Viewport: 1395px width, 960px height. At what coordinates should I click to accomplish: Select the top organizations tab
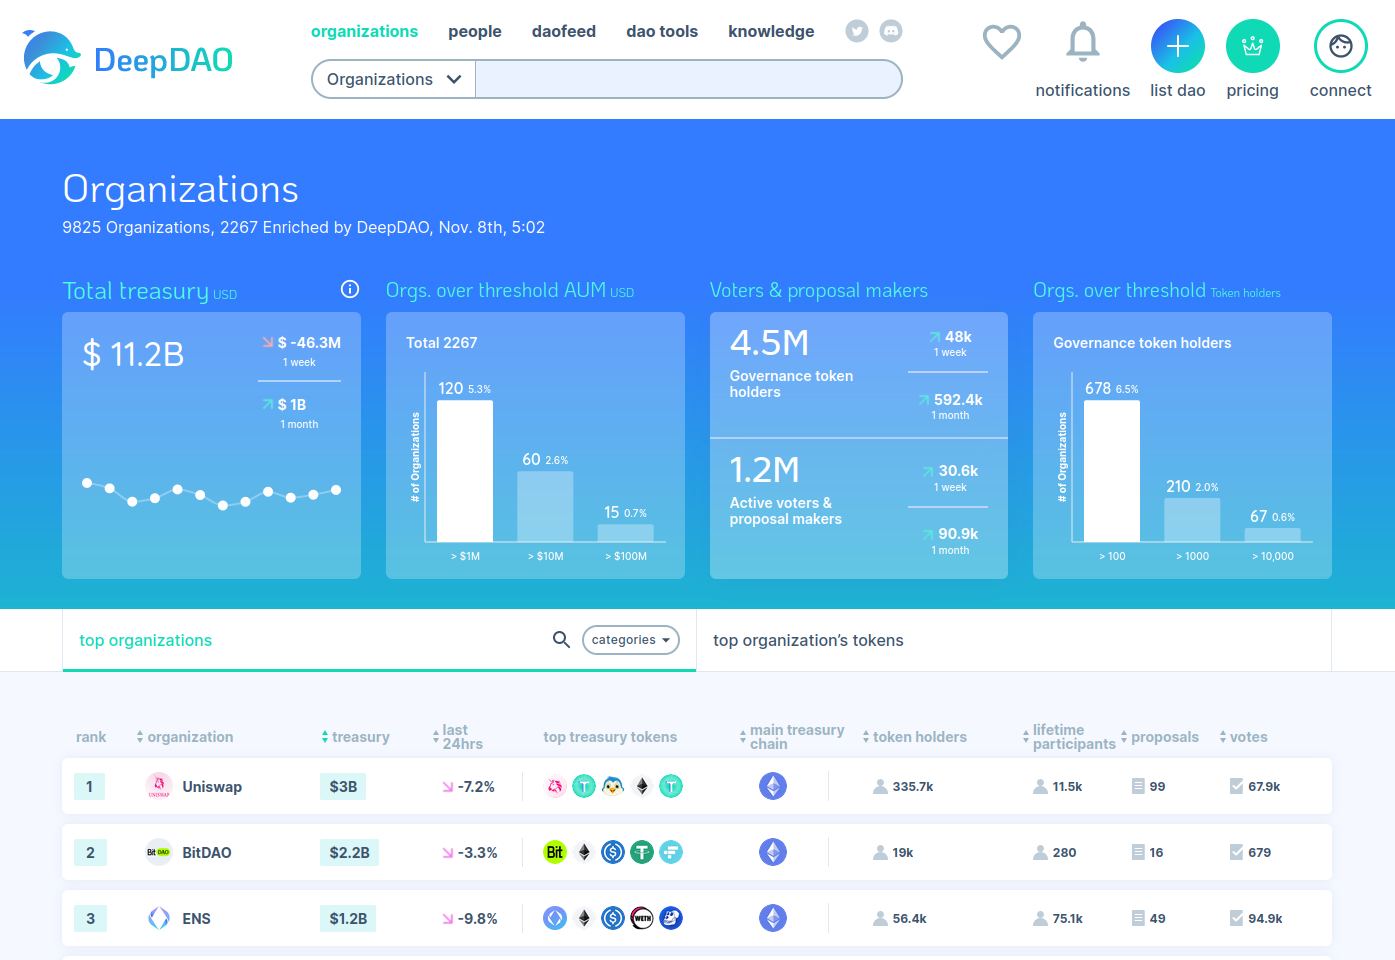(146, 640)
